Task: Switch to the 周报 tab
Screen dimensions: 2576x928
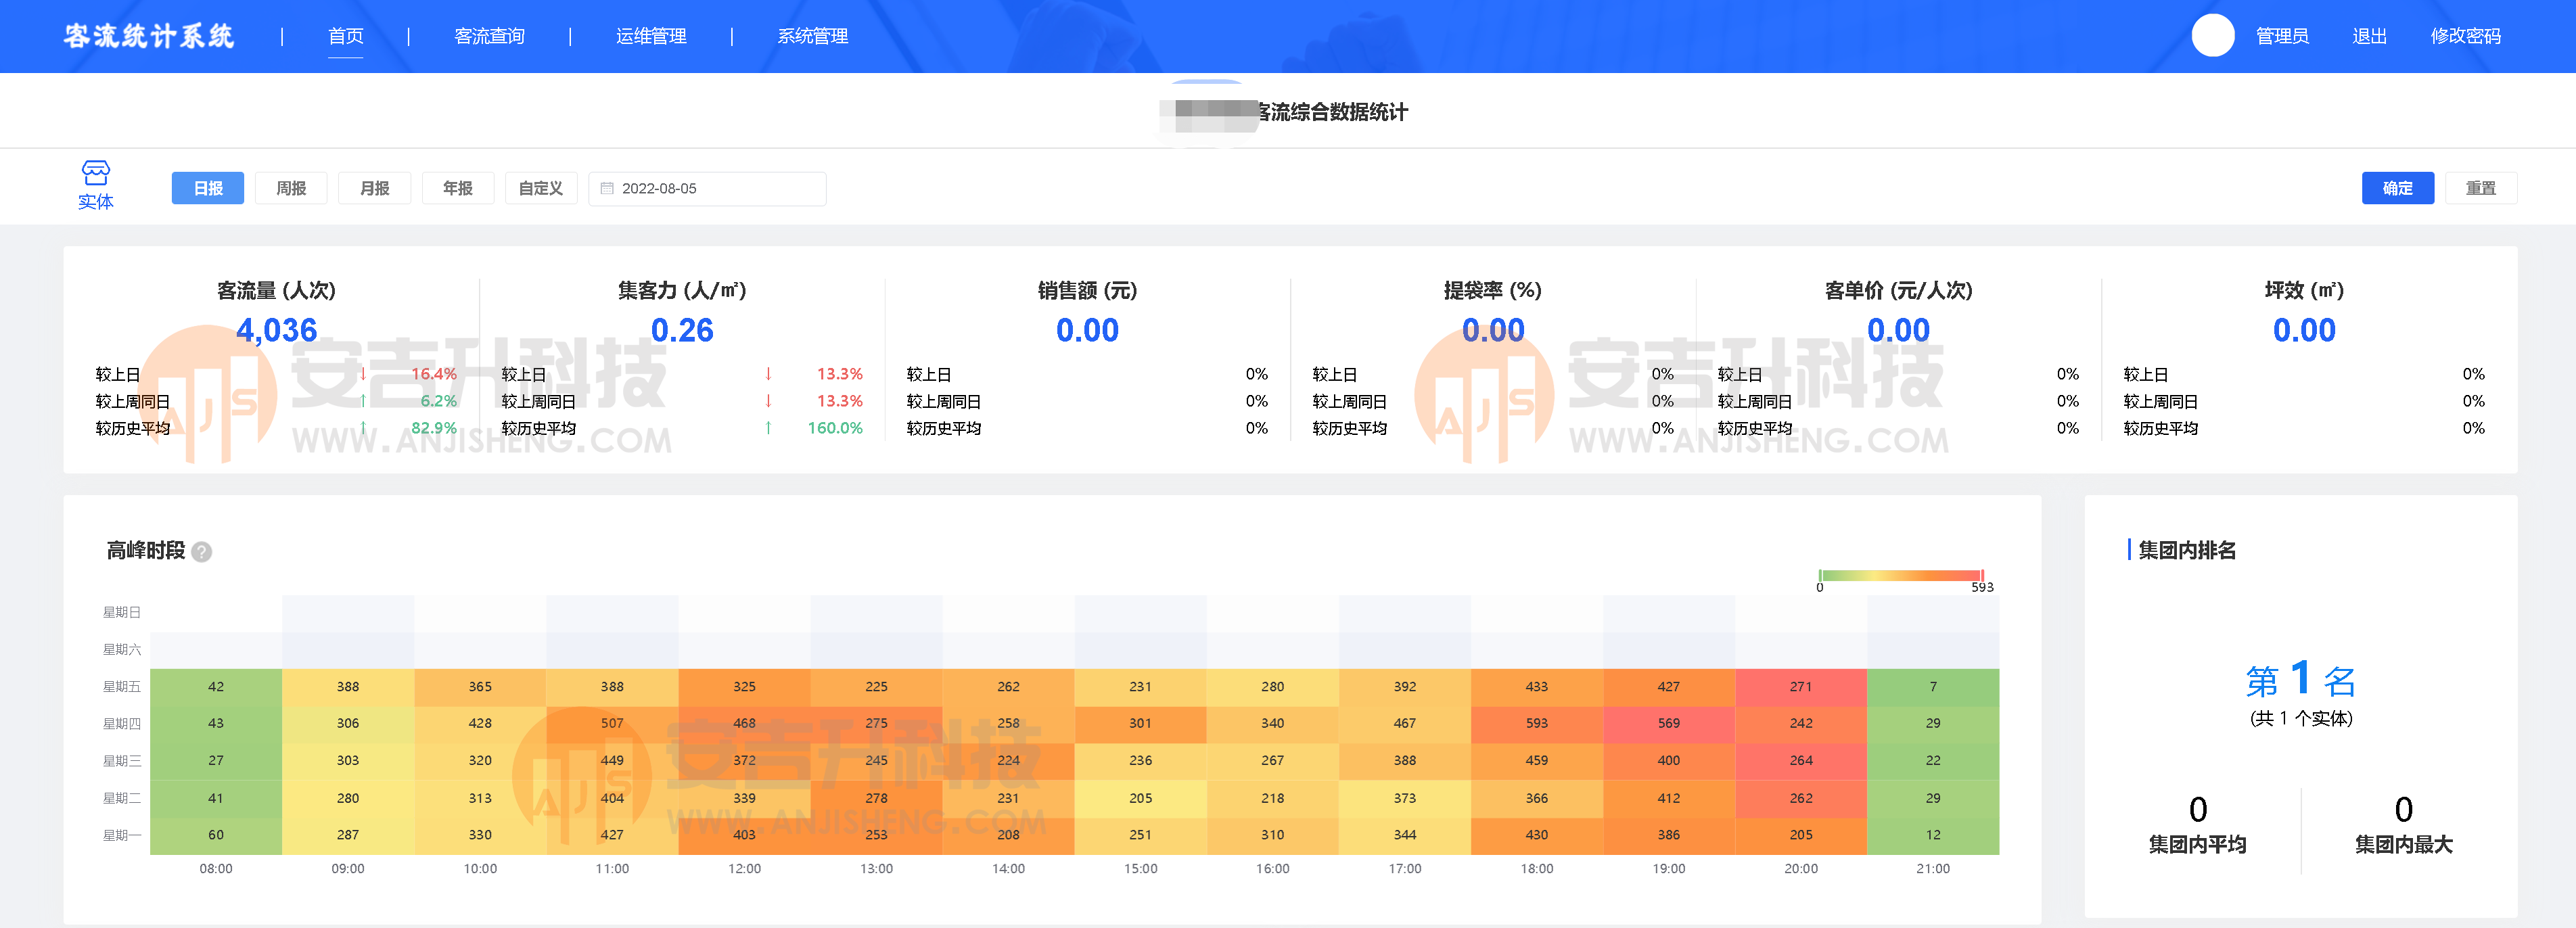Action: (291, 188)
